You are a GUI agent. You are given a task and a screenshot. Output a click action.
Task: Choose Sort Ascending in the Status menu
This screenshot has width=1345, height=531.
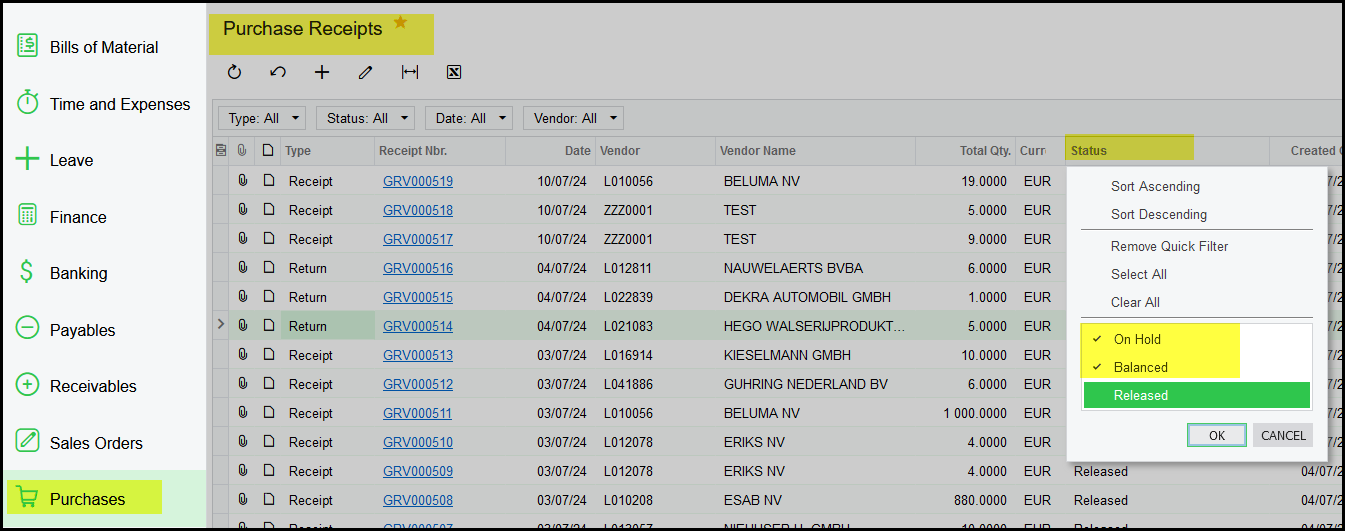[1155, 186]
